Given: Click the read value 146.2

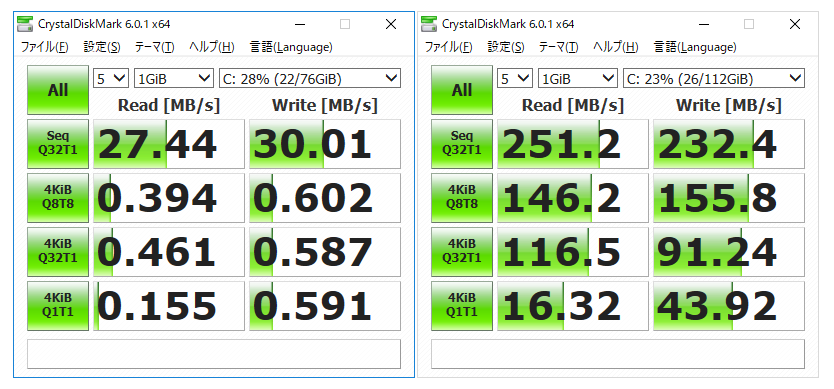Looking at the screenshot, I should pyautogui.click(x=573, y=197).
